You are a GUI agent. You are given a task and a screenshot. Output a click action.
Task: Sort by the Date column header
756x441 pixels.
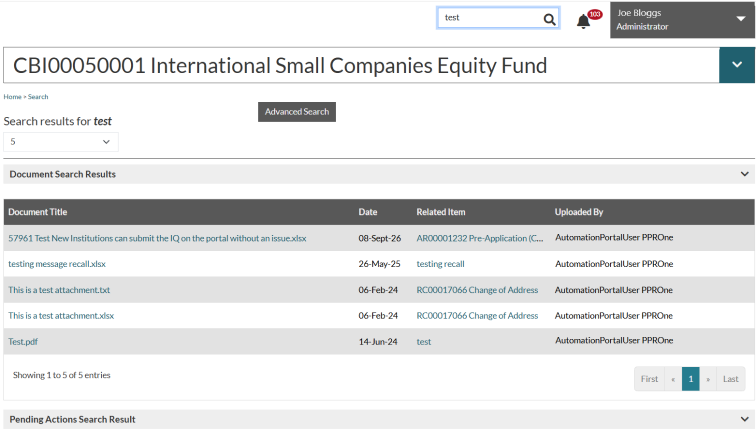pos(368,212)
